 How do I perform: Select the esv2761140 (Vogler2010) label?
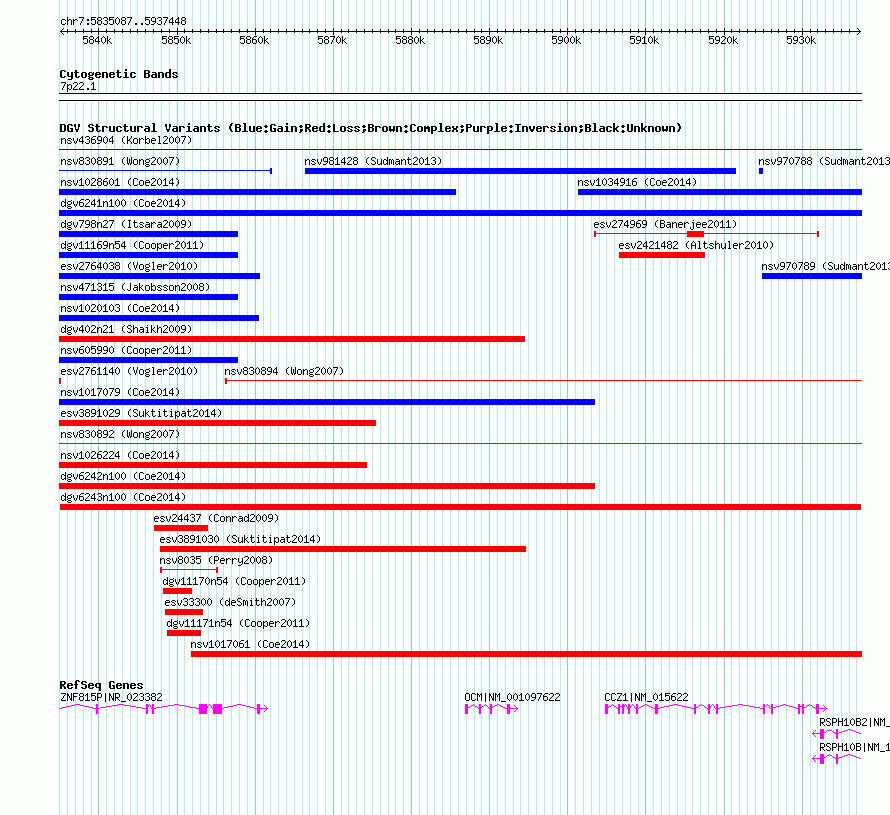(129, 371)
